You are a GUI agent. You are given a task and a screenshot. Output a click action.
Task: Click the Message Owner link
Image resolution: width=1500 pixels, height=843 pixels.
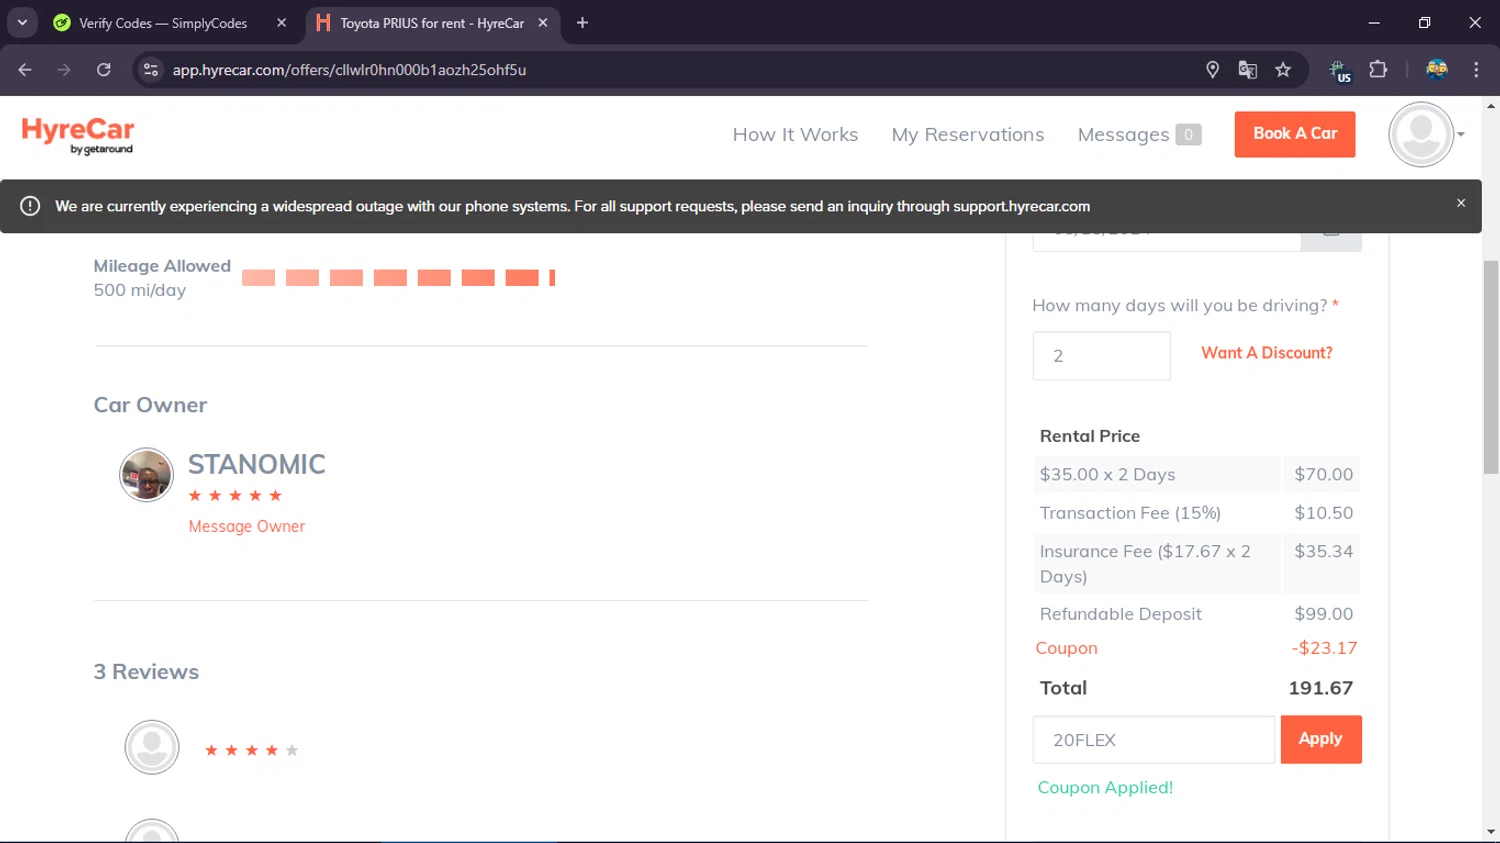coord(247,526)
